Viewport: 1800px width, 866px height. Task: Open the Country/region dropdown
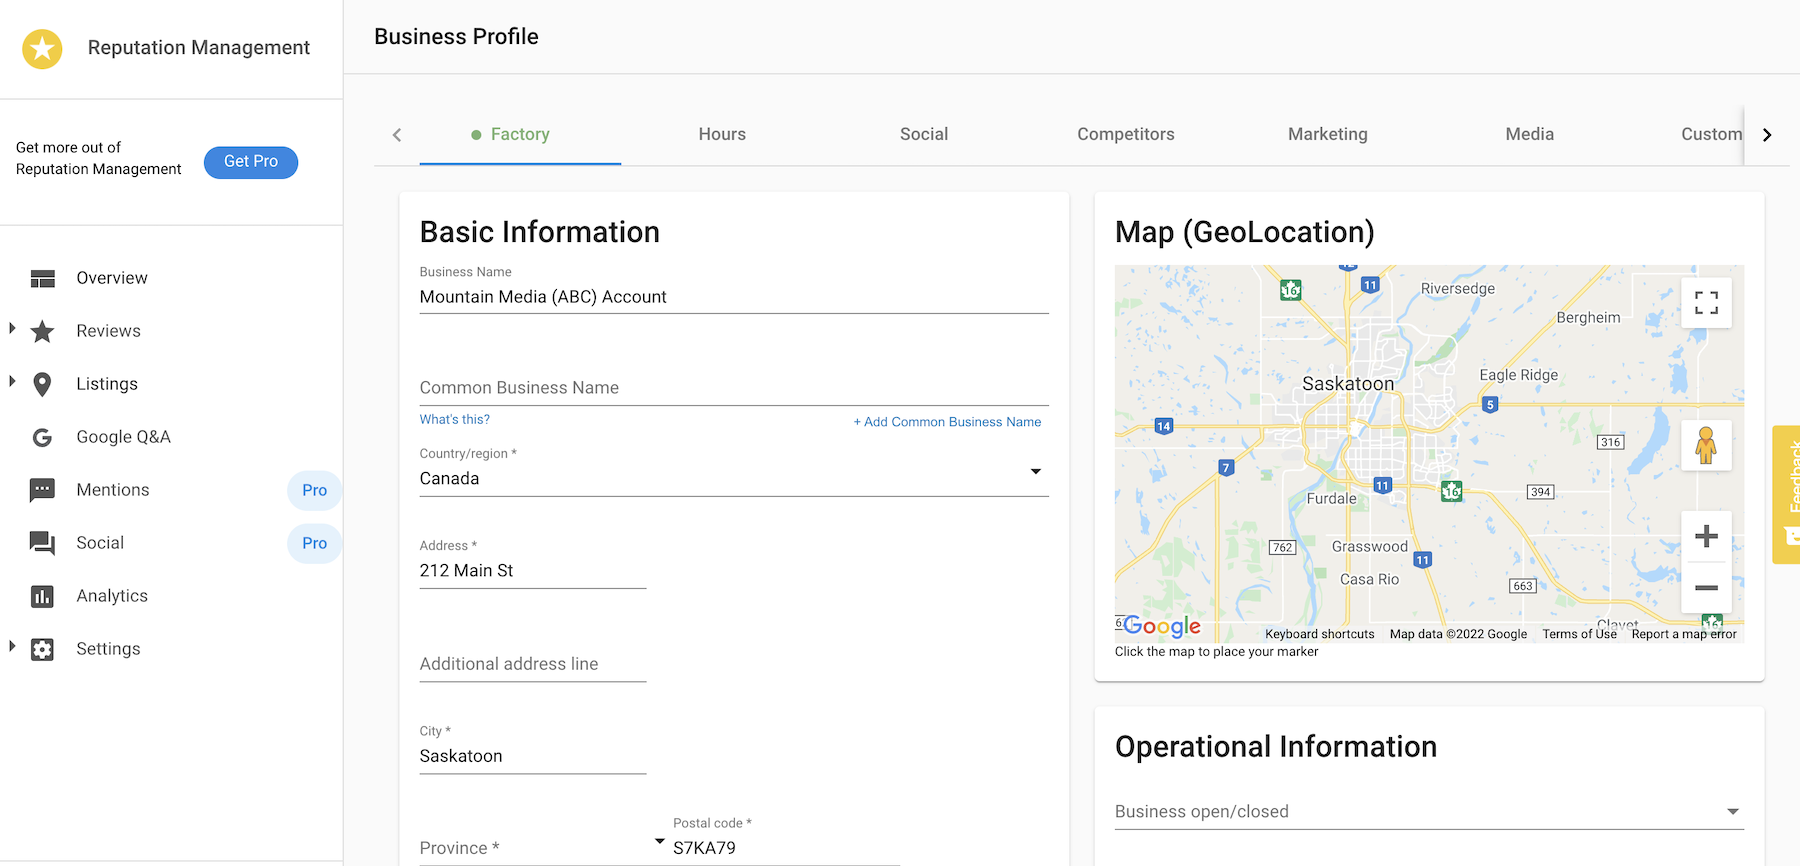point(1035,472)
